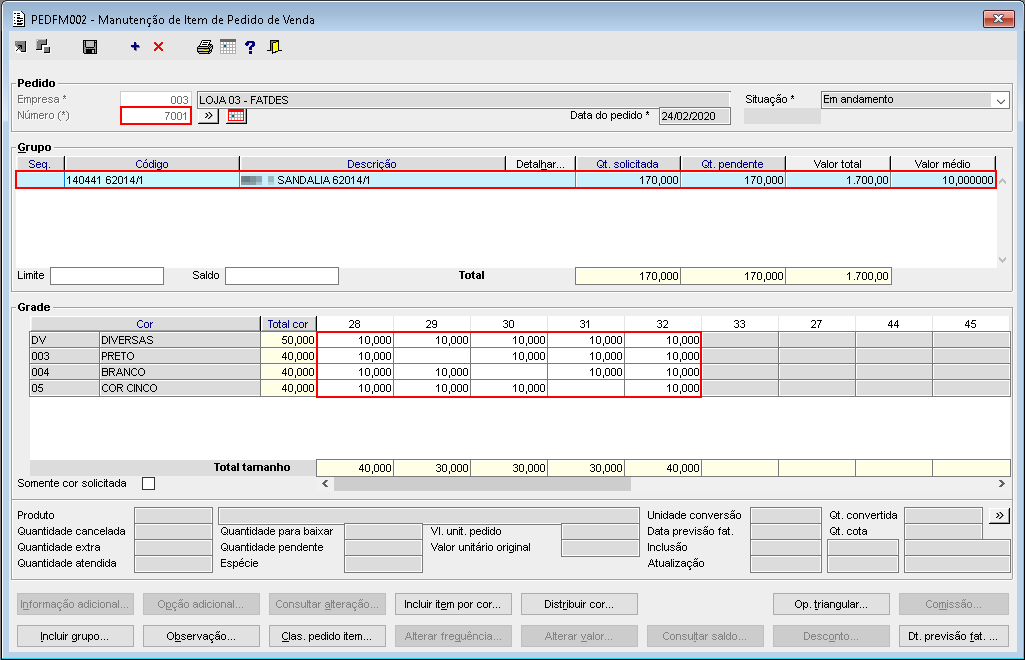The height and width of the screenshot is (660, 1025).
Task: Sort by Código column header
Action: (152, 164)
